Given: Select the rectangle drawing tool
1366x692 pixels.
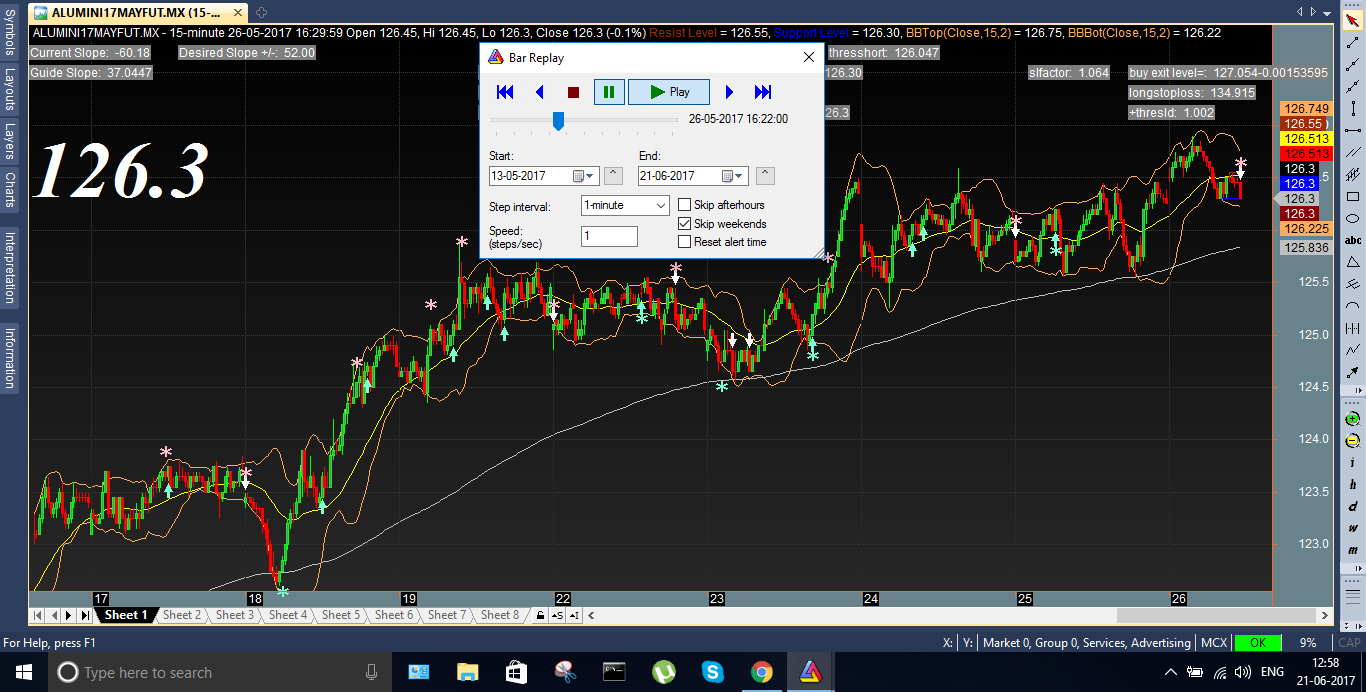Looking at the screenshot, I should 1353,196.
